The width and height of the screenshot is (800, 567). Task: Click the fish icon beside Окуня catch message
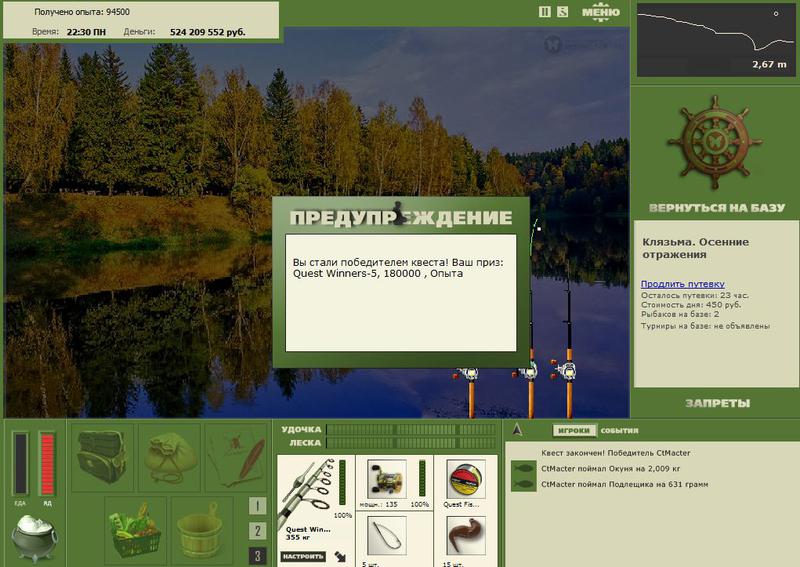523,469
